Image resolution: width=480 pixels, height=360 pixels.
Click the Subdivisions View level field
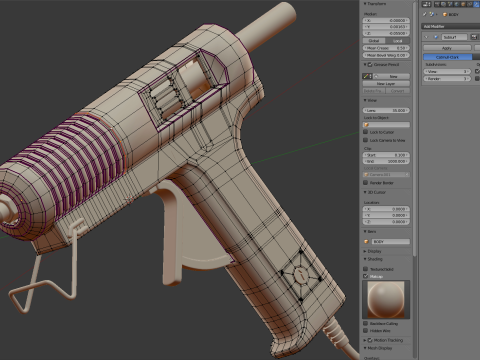point(447,72)
